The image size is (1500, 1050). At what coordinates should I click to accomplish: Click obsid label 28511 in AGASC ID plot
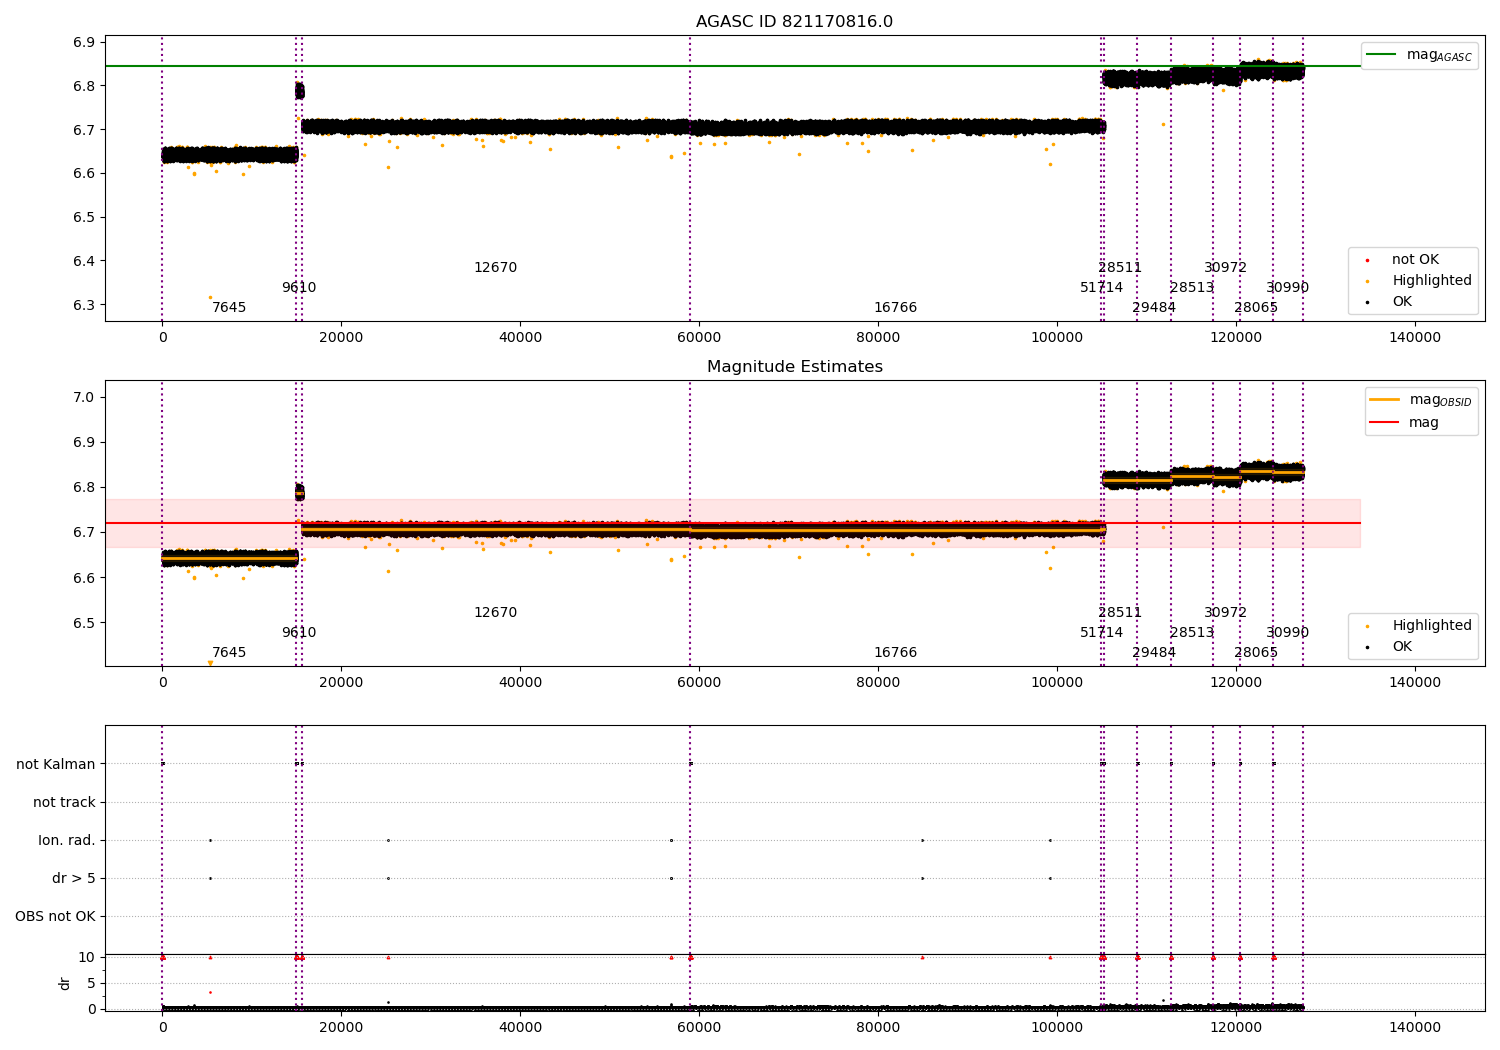click(1120, 268)
